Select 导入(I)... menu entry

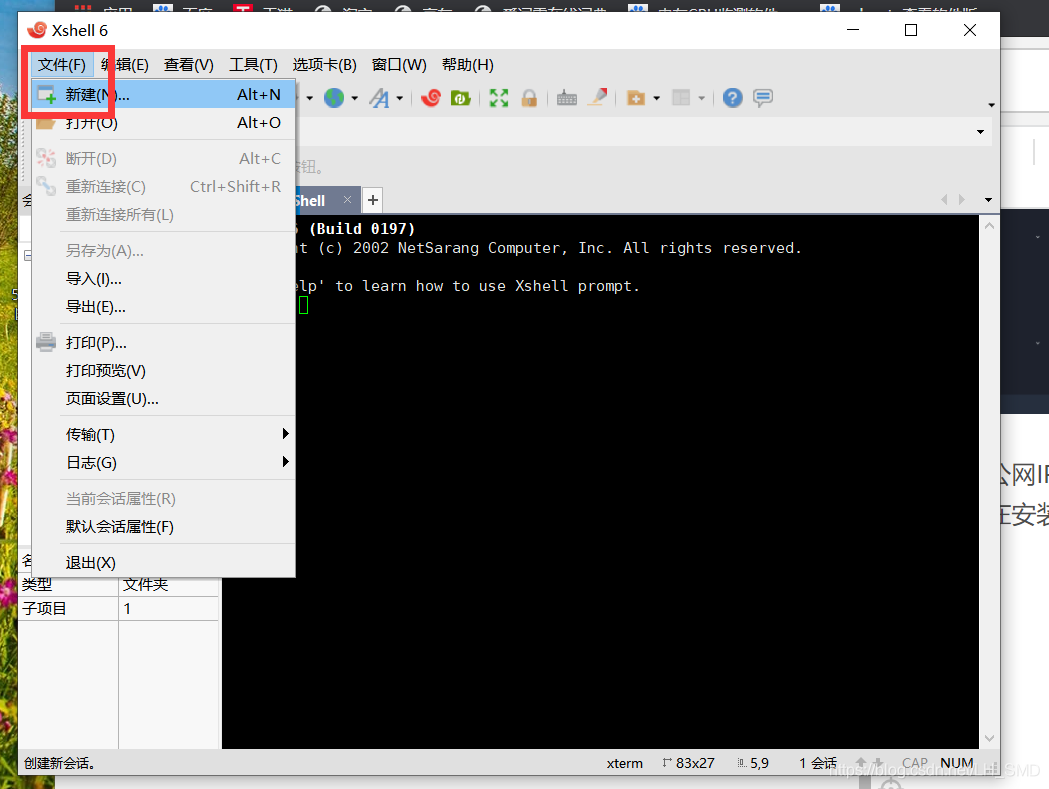click(164, 278)
